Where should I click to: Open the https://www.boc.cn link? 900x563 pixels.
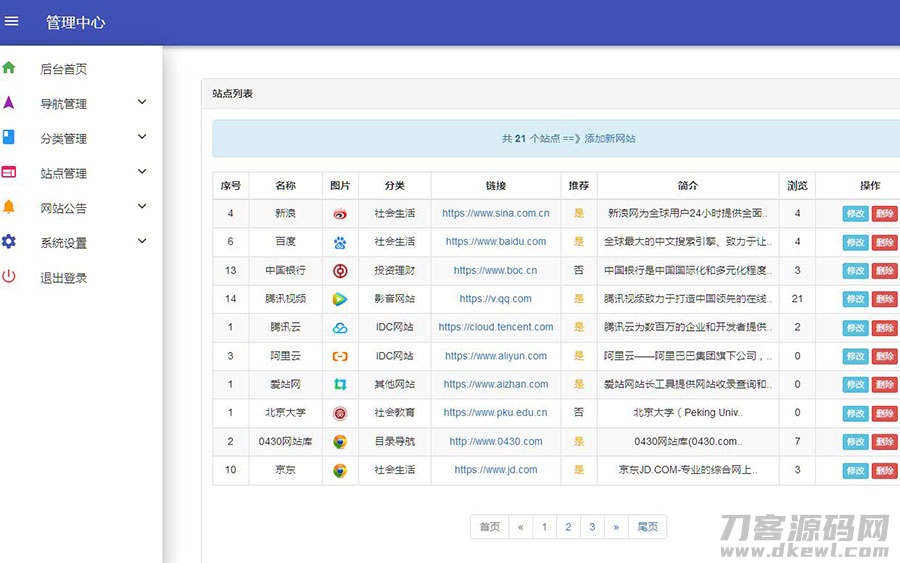495,270
